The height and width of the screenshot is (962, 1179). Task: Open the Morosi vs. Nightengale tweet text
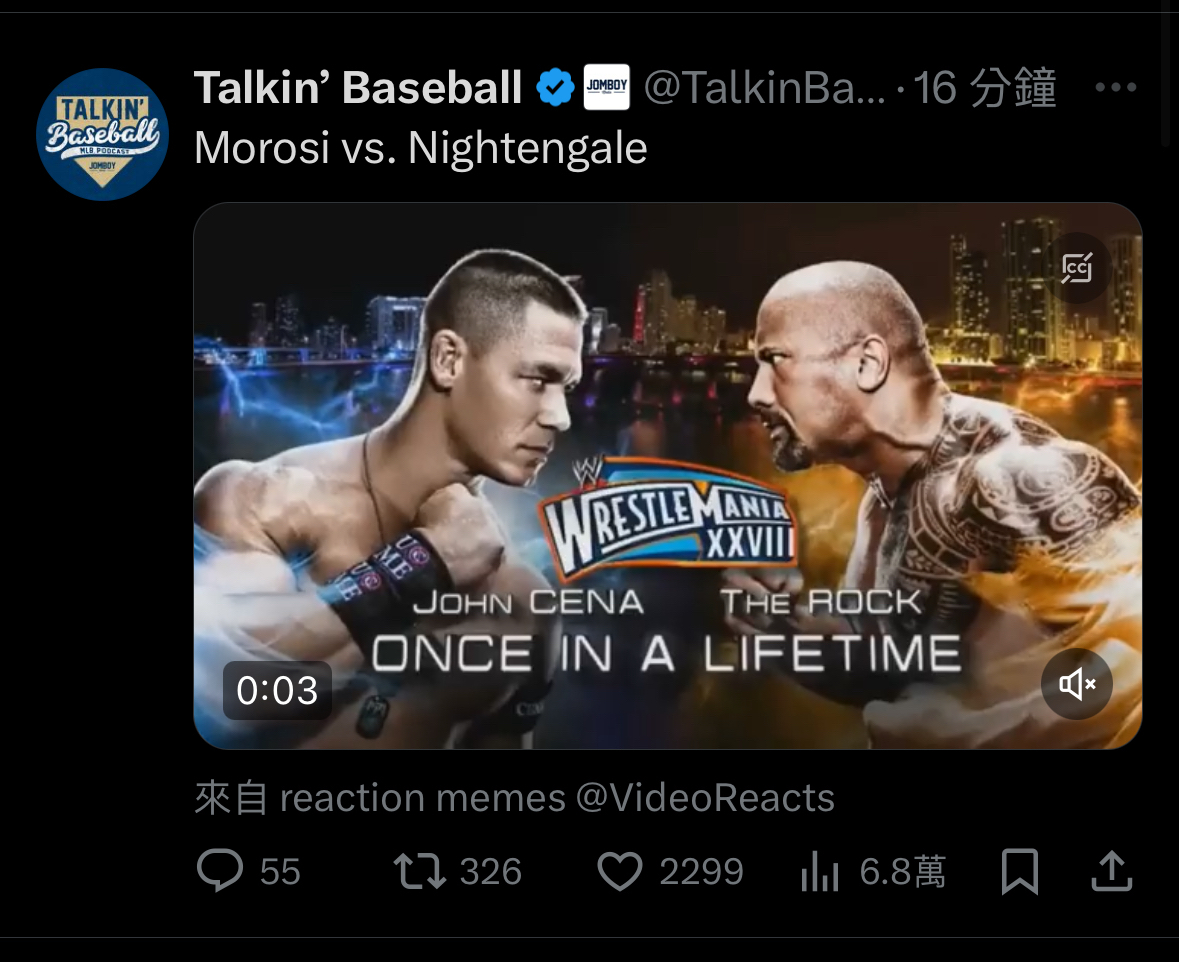pos(420,147)
